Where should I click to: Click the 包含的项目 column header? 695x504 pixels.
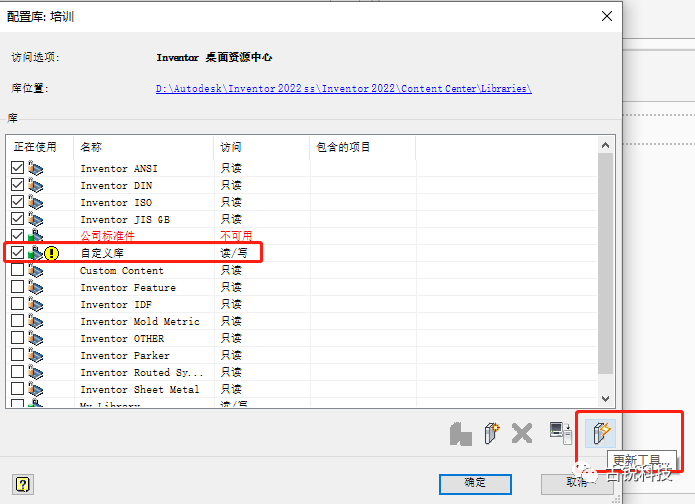pos(362,147)
